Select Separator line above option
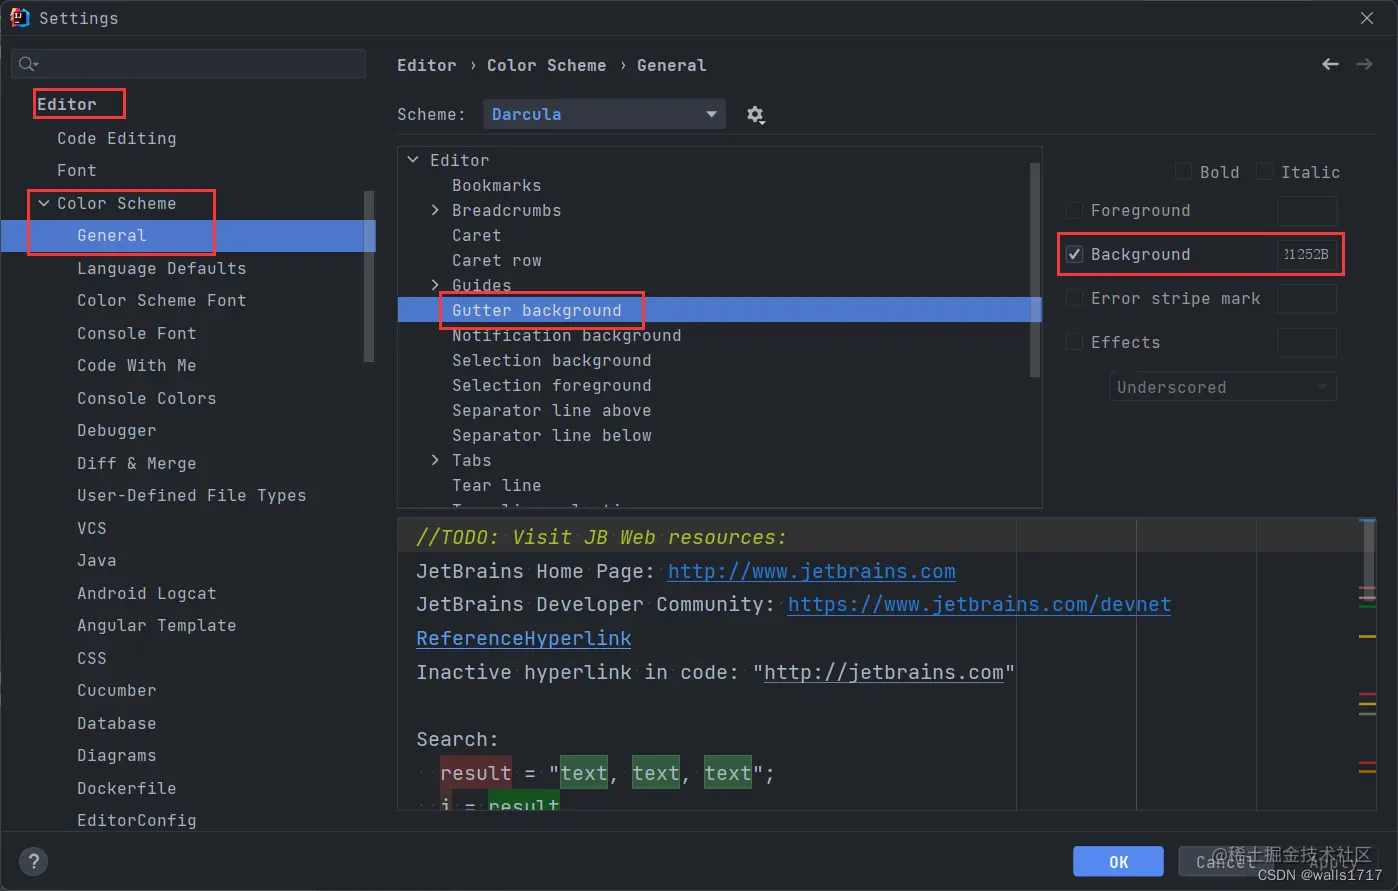The width and height of the screenshot is (1398, 891). 551,410
